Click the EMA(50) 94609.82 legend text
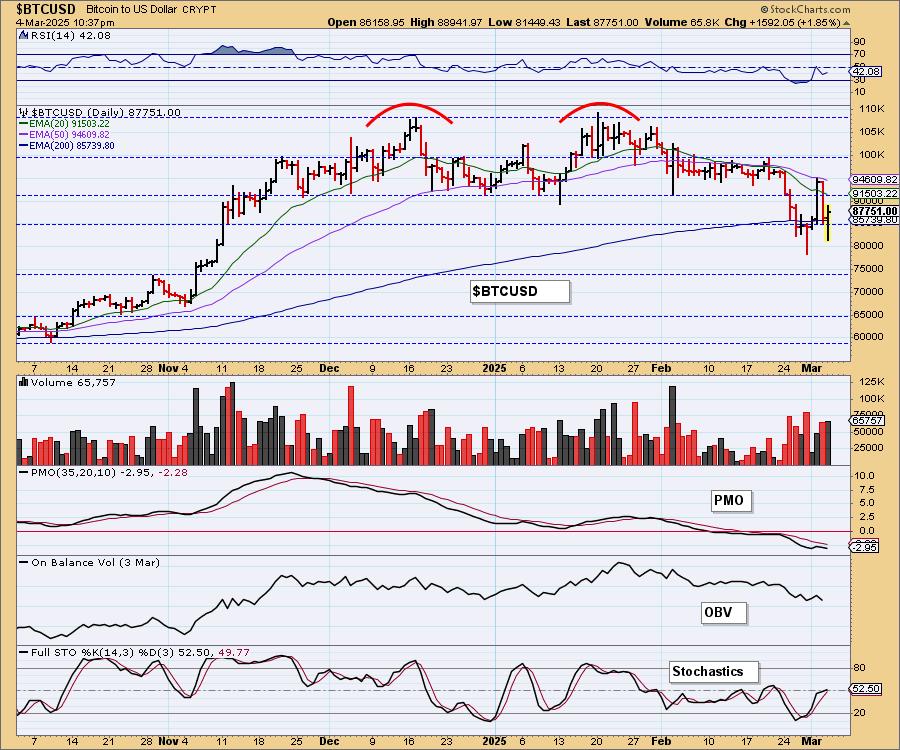Image resolution: width=900 pixels, height=750 pixels. tap(69, 135)
